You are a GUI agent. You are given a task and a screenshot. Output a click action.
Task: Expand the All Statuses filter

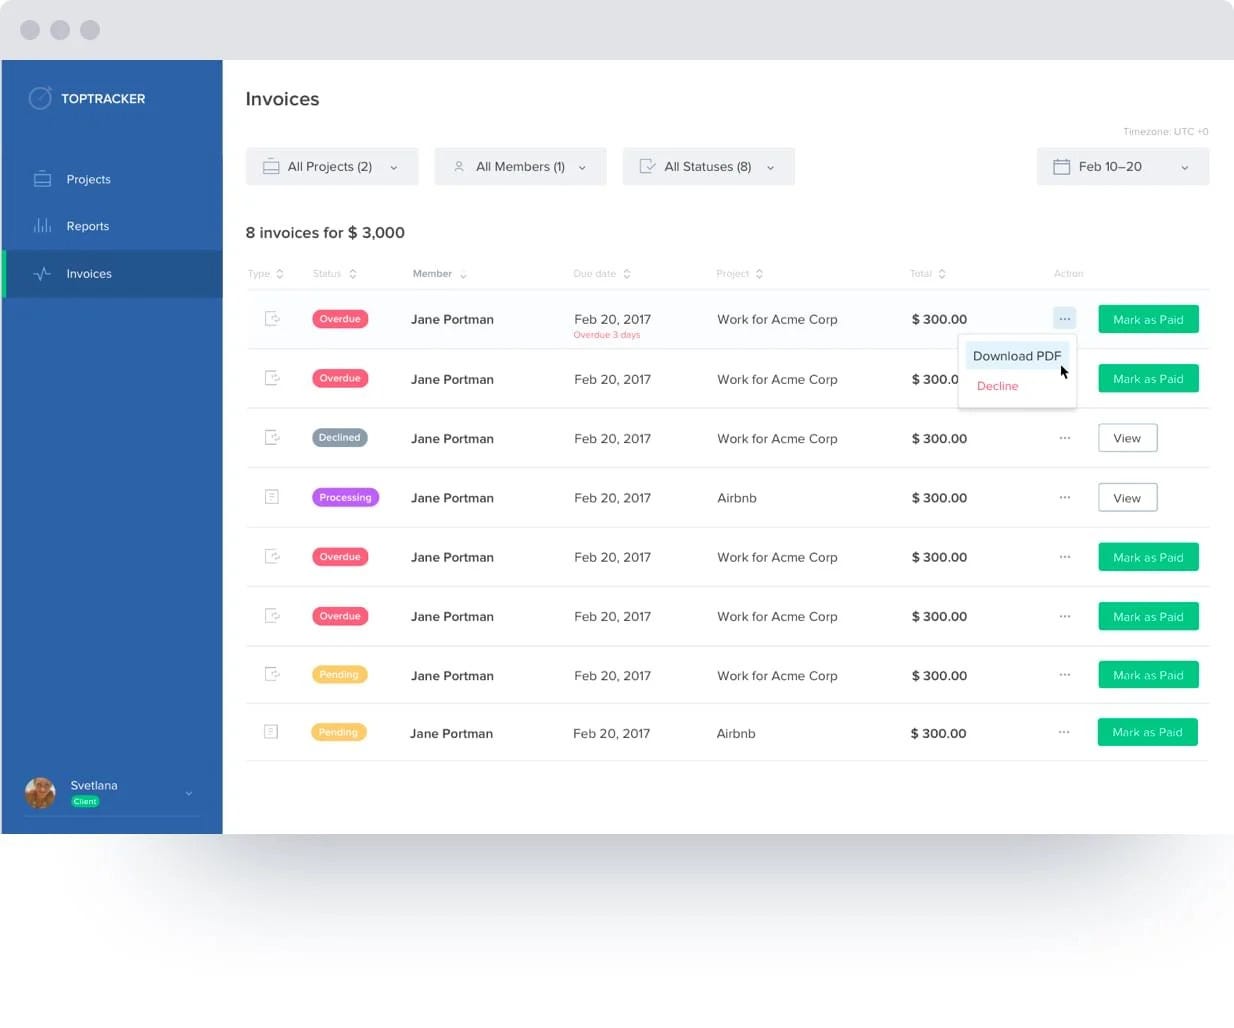708,166
